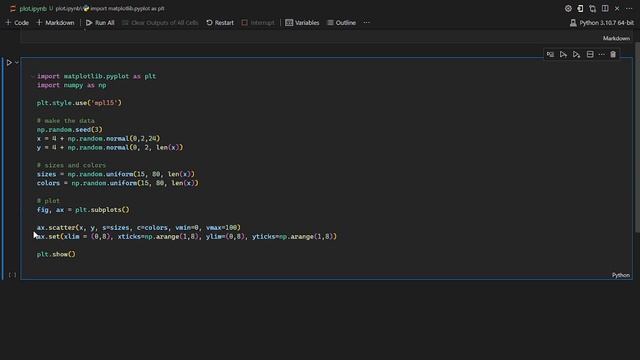
Task: Click the open changes diff icon
Action: [x=580, y=8]
